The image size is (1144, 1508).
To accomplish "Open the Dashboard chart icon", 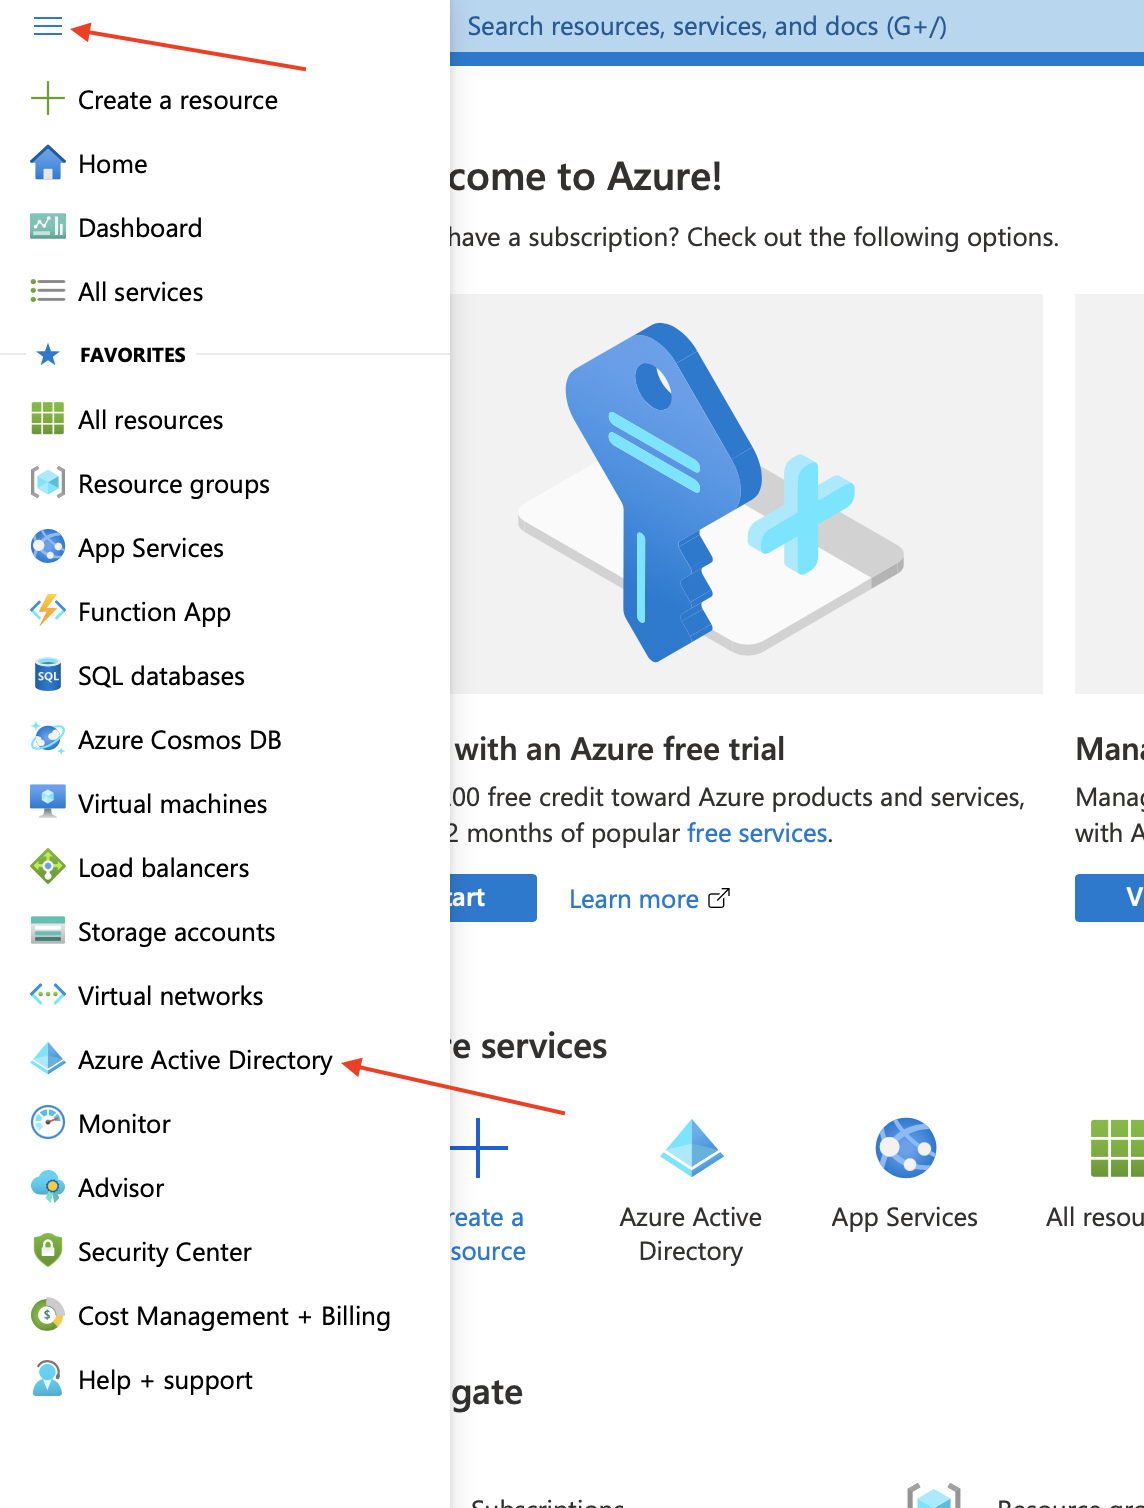I will [47, 227].
